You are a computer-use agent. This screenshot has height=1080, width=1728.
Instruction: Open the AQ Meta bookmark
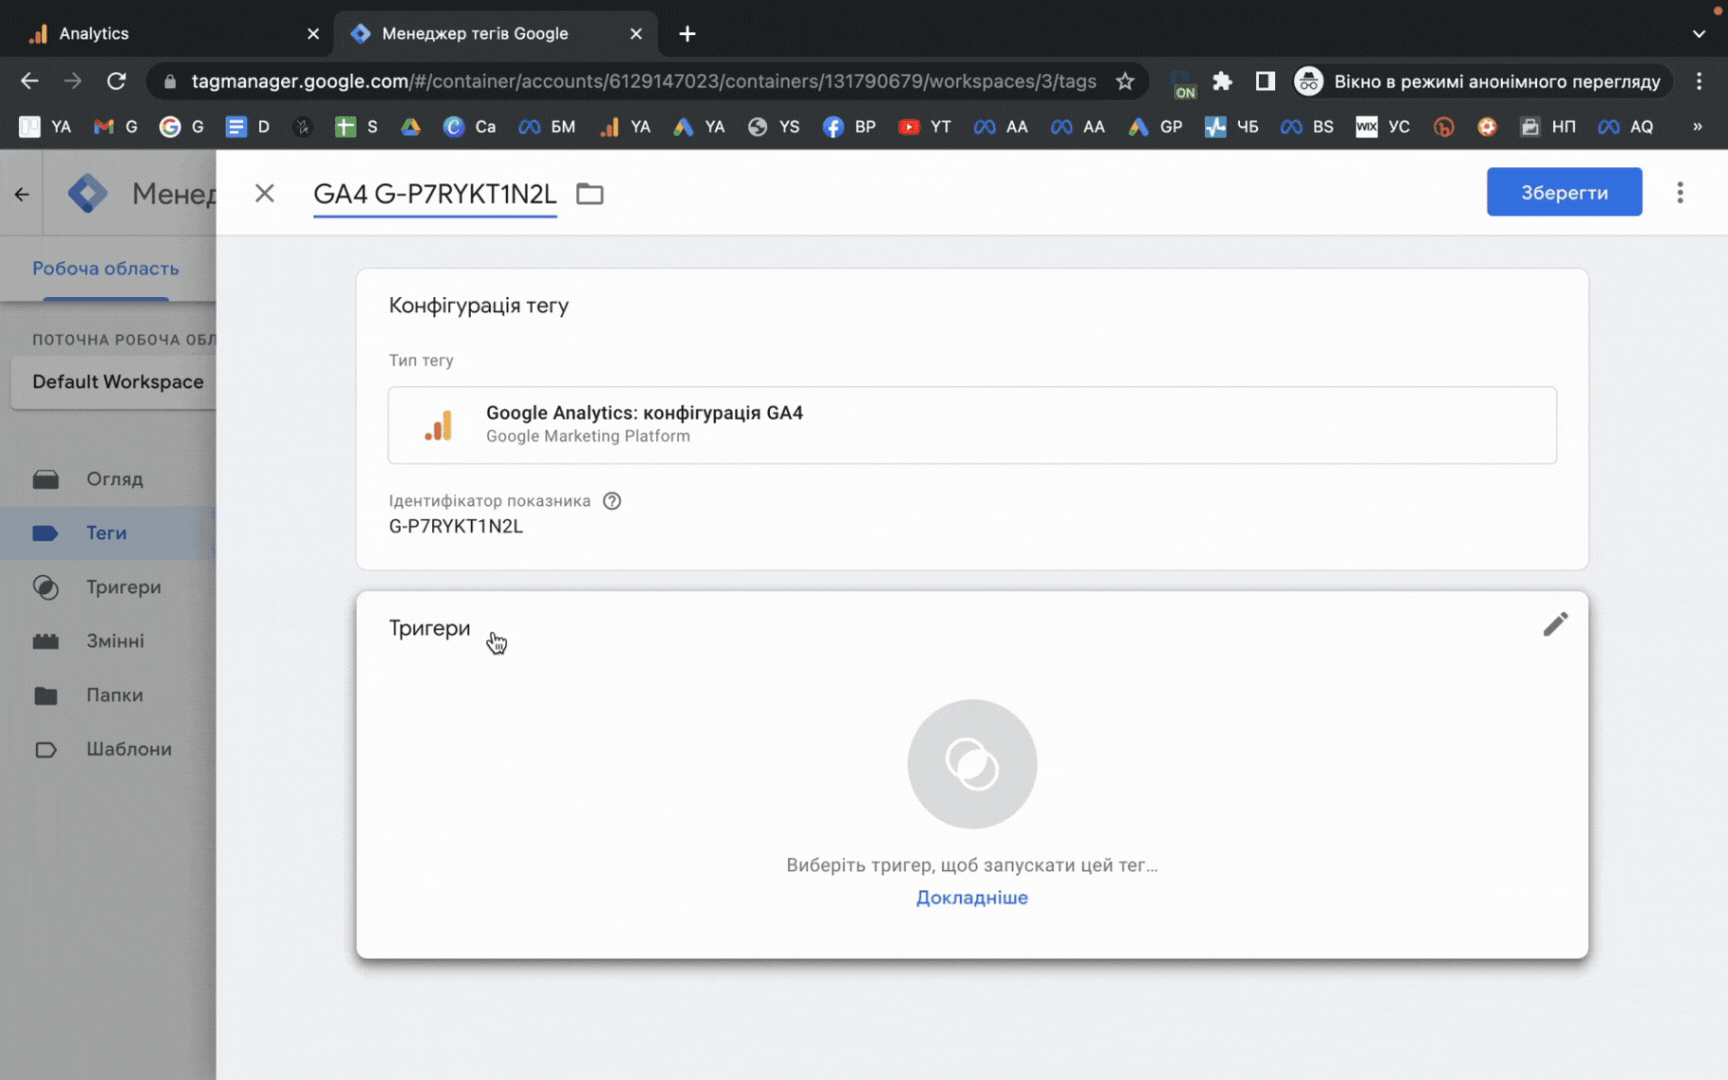1625,127
